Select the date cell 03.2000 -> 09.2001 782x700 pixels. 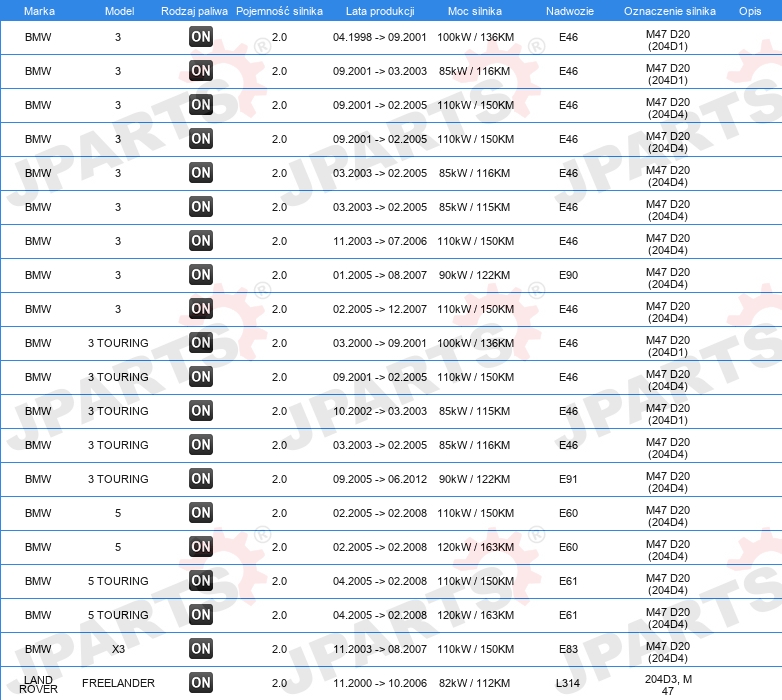pyautogui.click(x=380, y=343)
